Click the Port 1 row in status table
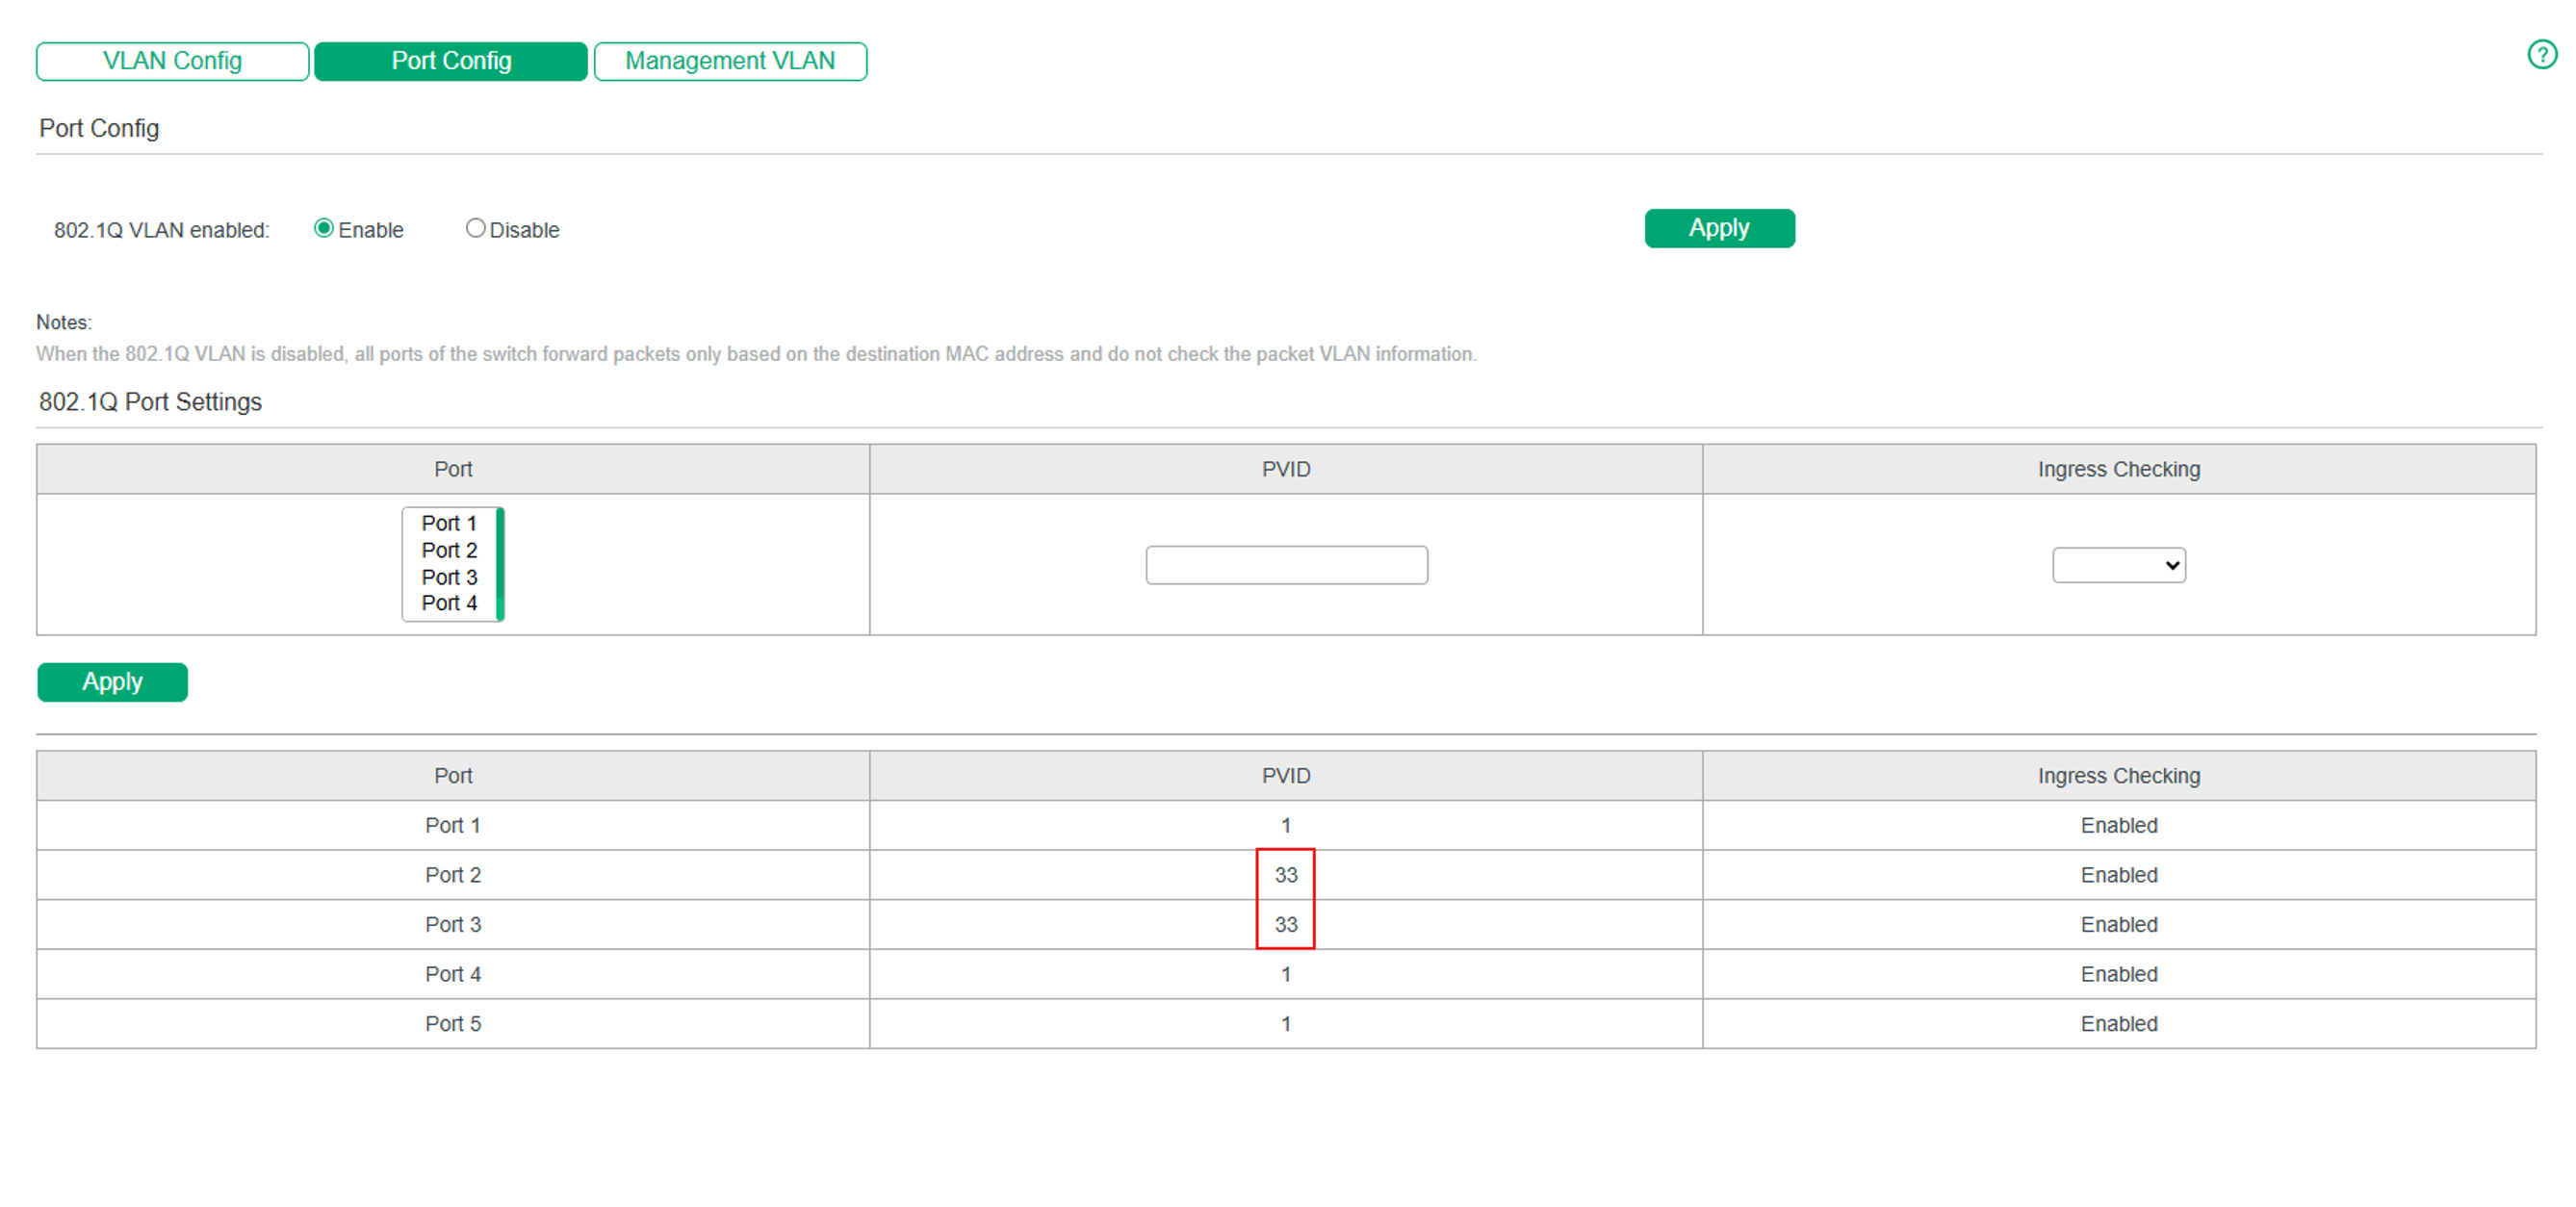2576x1207 pixels. tap(1286, 825)
